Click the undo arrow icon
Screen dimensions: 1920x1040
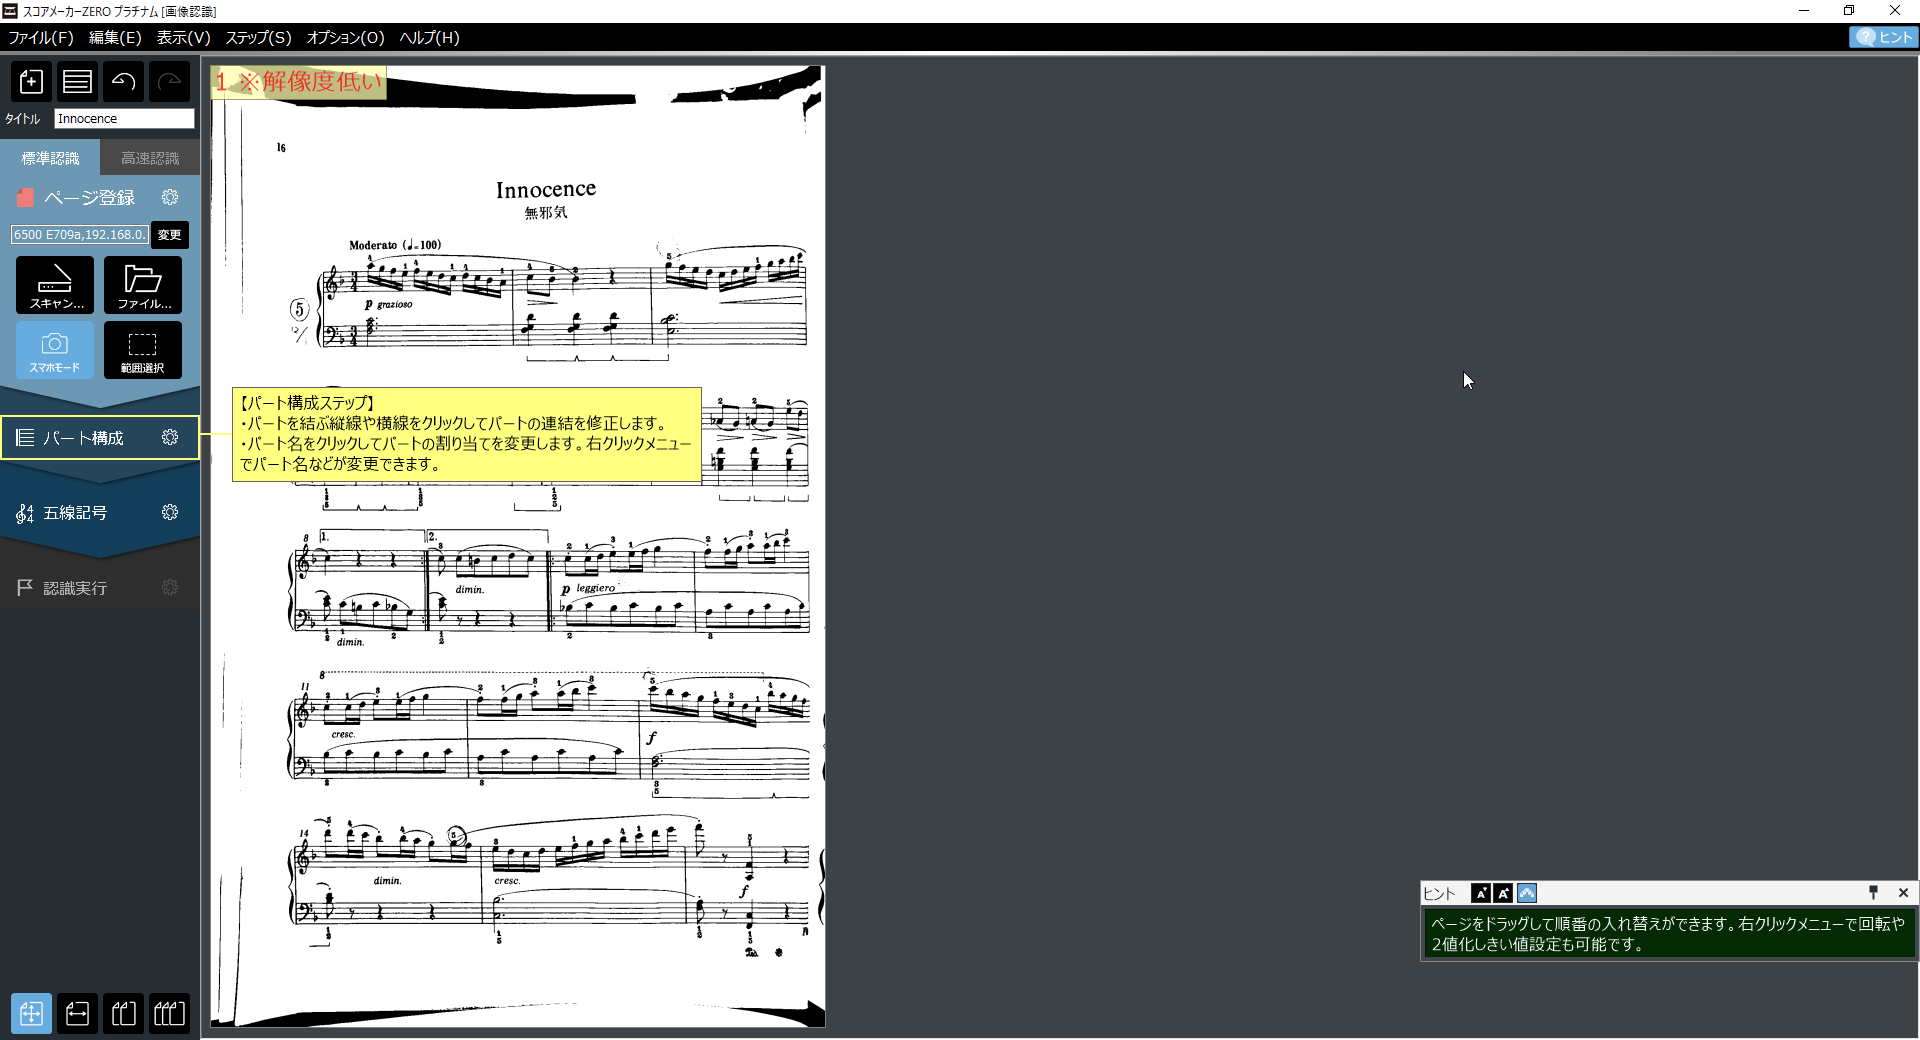click(x=123, y=82)
